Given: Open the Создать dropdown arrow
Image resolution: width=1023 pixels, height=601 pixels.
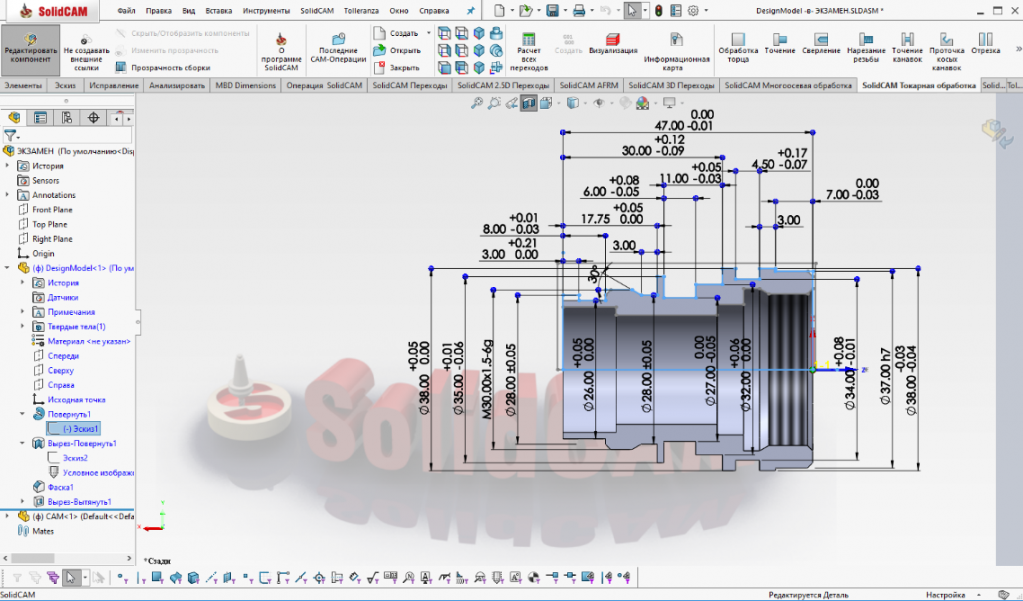Looking at the screenshot, I should (429, 33).
